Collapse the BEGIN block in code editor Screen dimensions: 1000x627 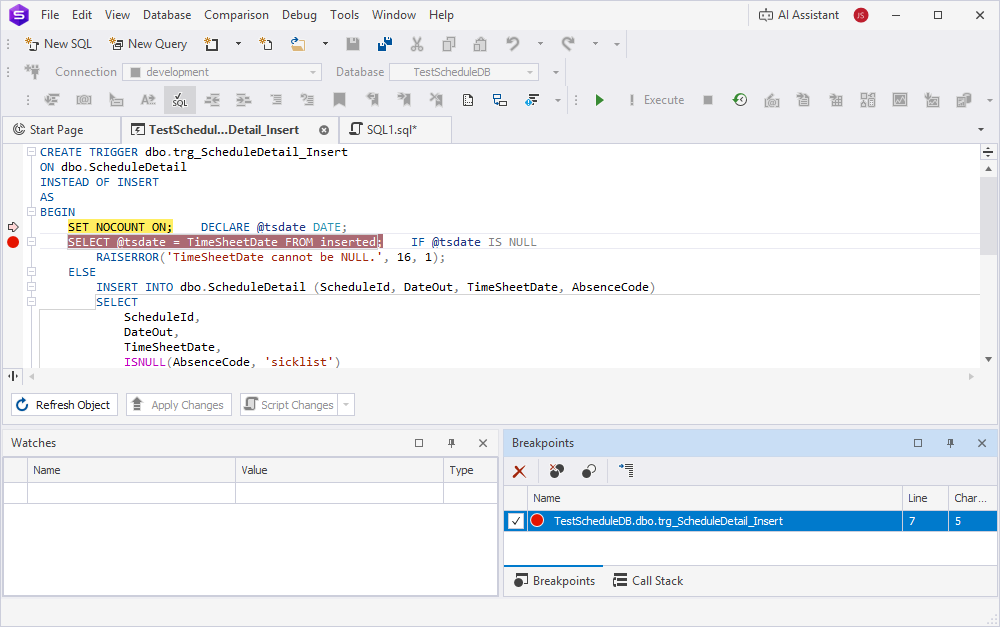(31, 212)
